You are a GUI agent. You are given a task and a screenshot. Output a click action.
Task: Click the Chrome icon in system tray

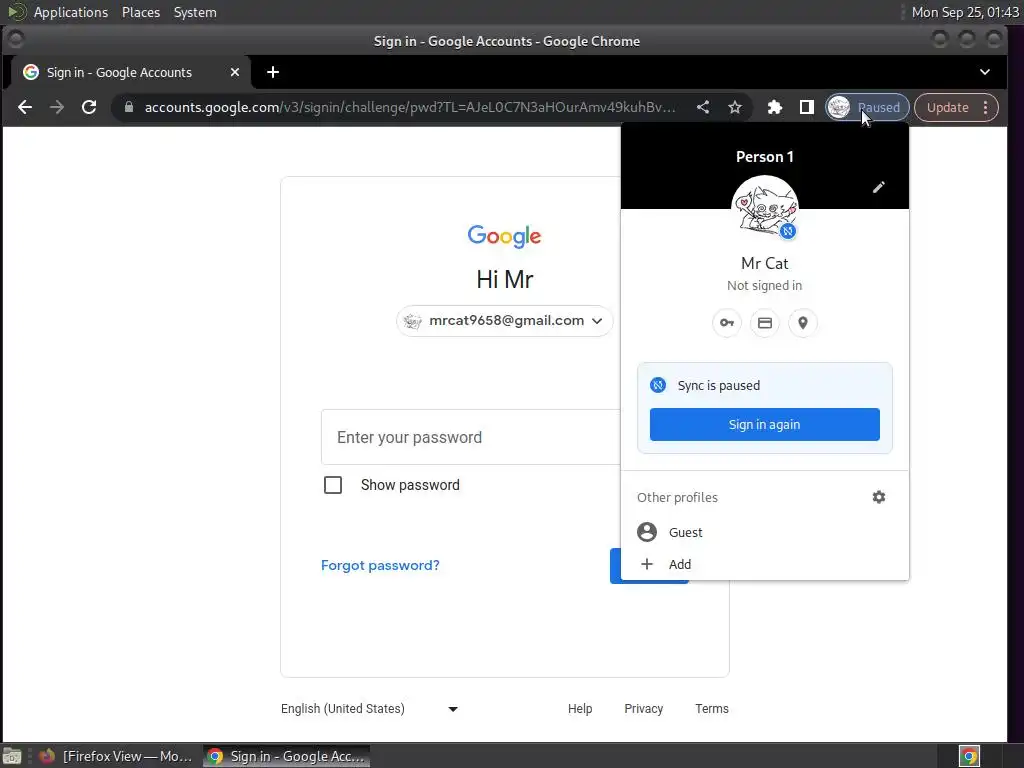tap(969, 756)
